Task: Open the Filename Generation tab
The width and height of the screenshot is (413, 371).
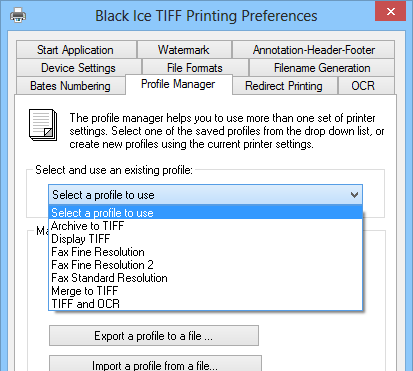Action: pos(322,68)
